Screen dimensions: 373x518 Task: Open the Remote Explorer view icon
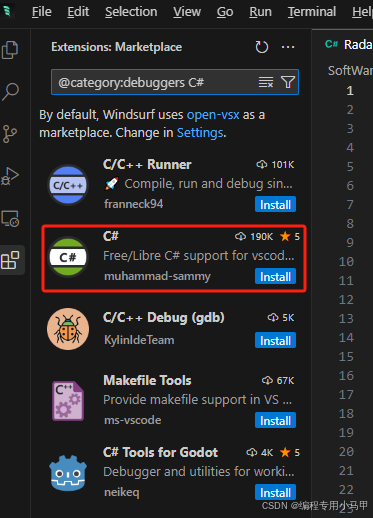pos(10,219)
